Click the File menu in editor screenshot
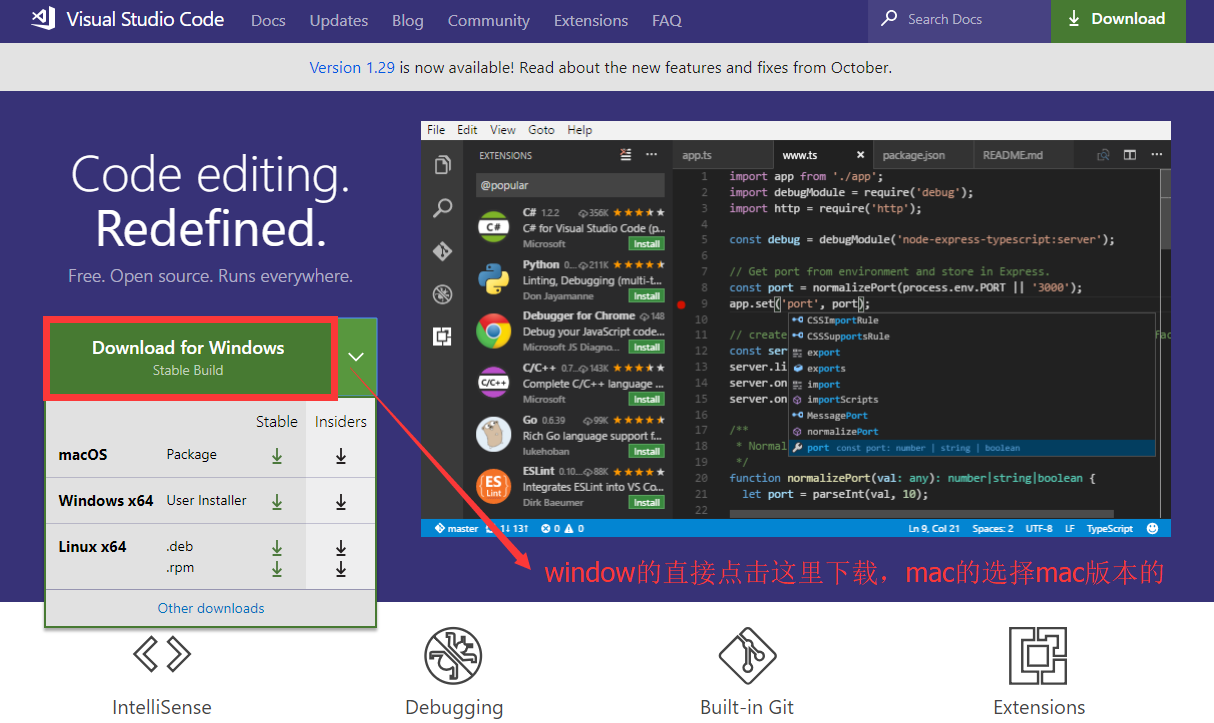 pyautogui.click(x=436, y=130)
